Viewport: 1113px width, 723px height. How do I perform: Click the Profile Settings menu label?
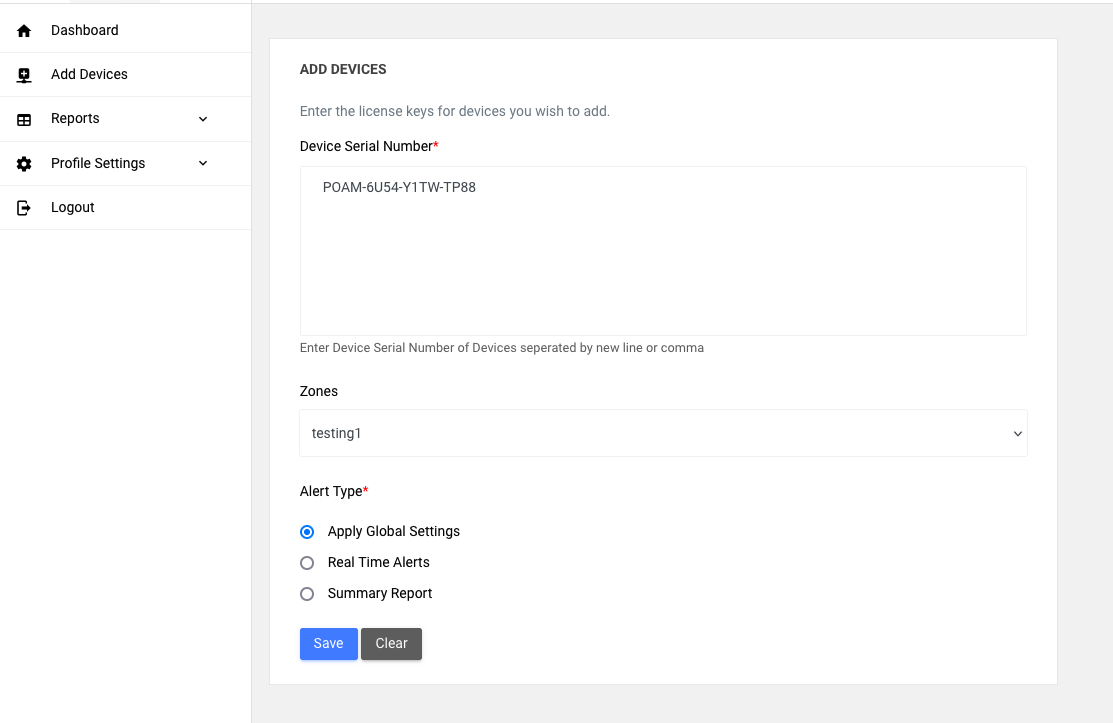tap(98, 163)
